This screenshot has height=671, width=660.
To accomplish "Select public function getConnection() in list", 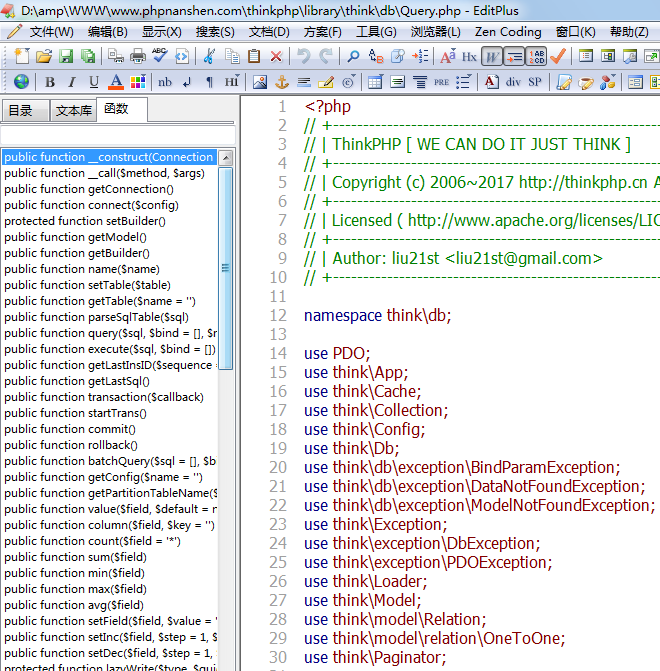I will 109,189.
